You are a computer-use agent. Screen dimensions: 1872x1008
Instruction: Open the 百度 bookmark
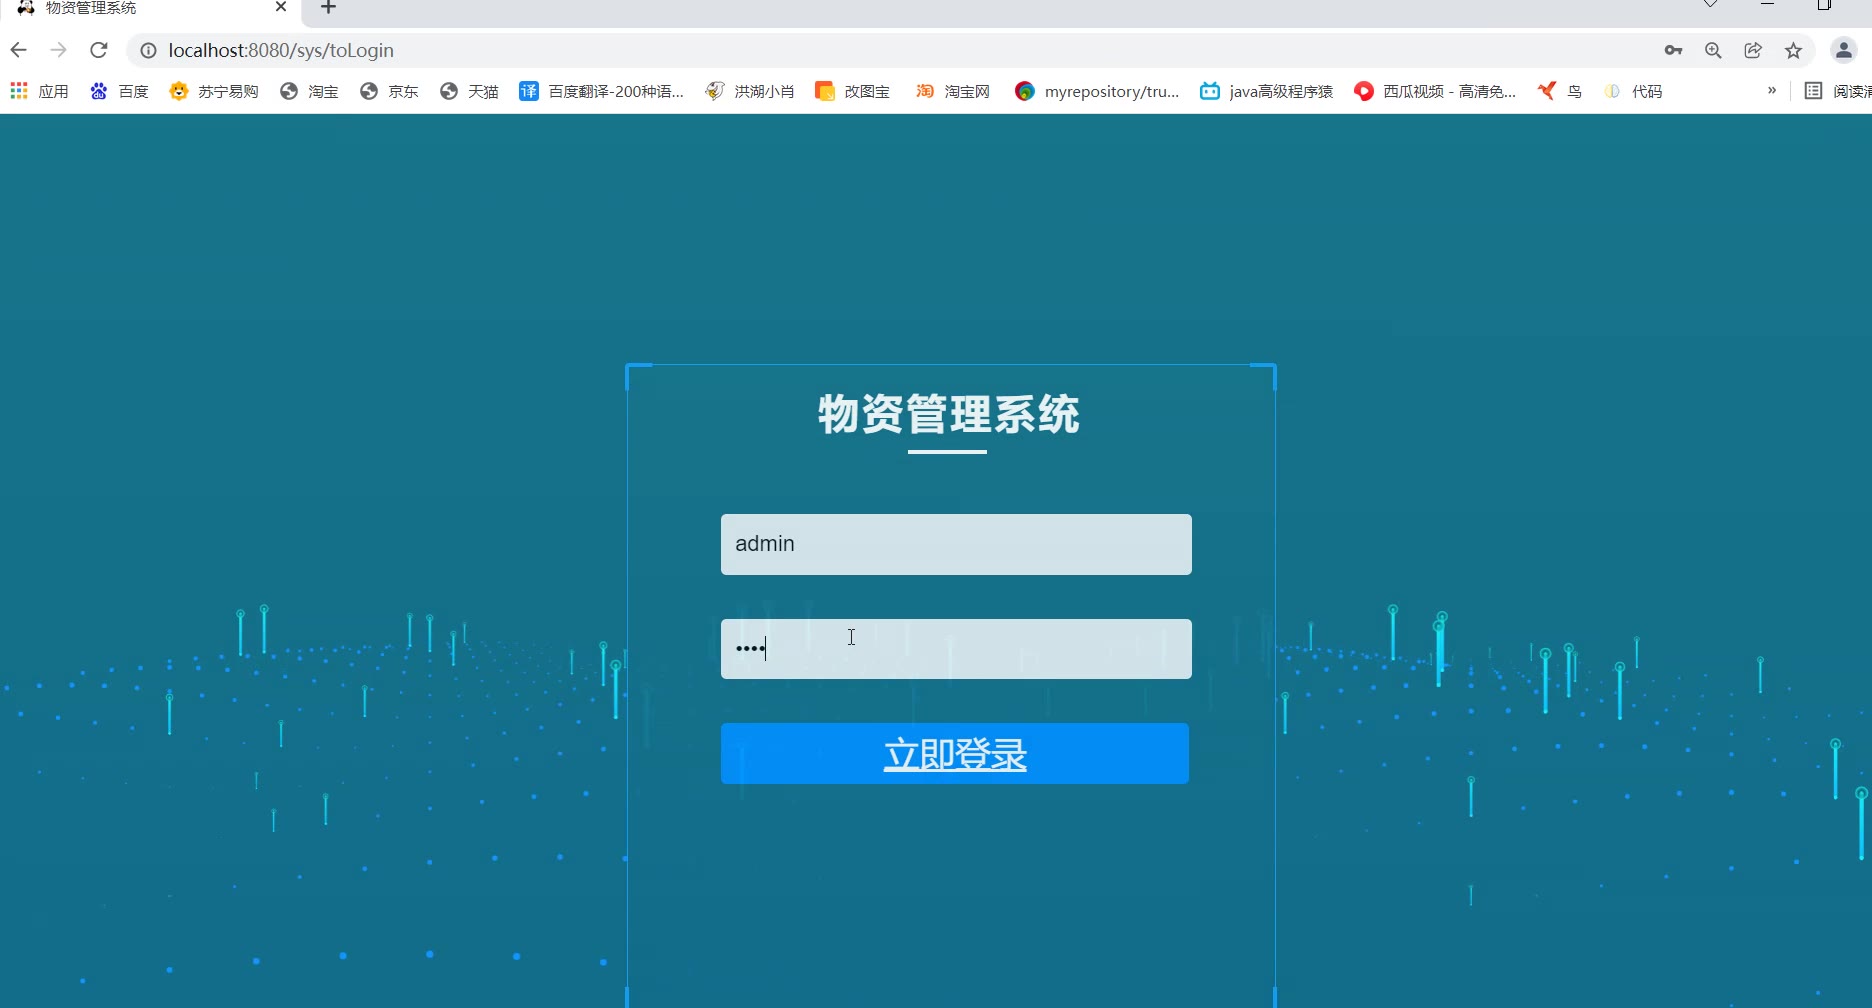(119, 91)
